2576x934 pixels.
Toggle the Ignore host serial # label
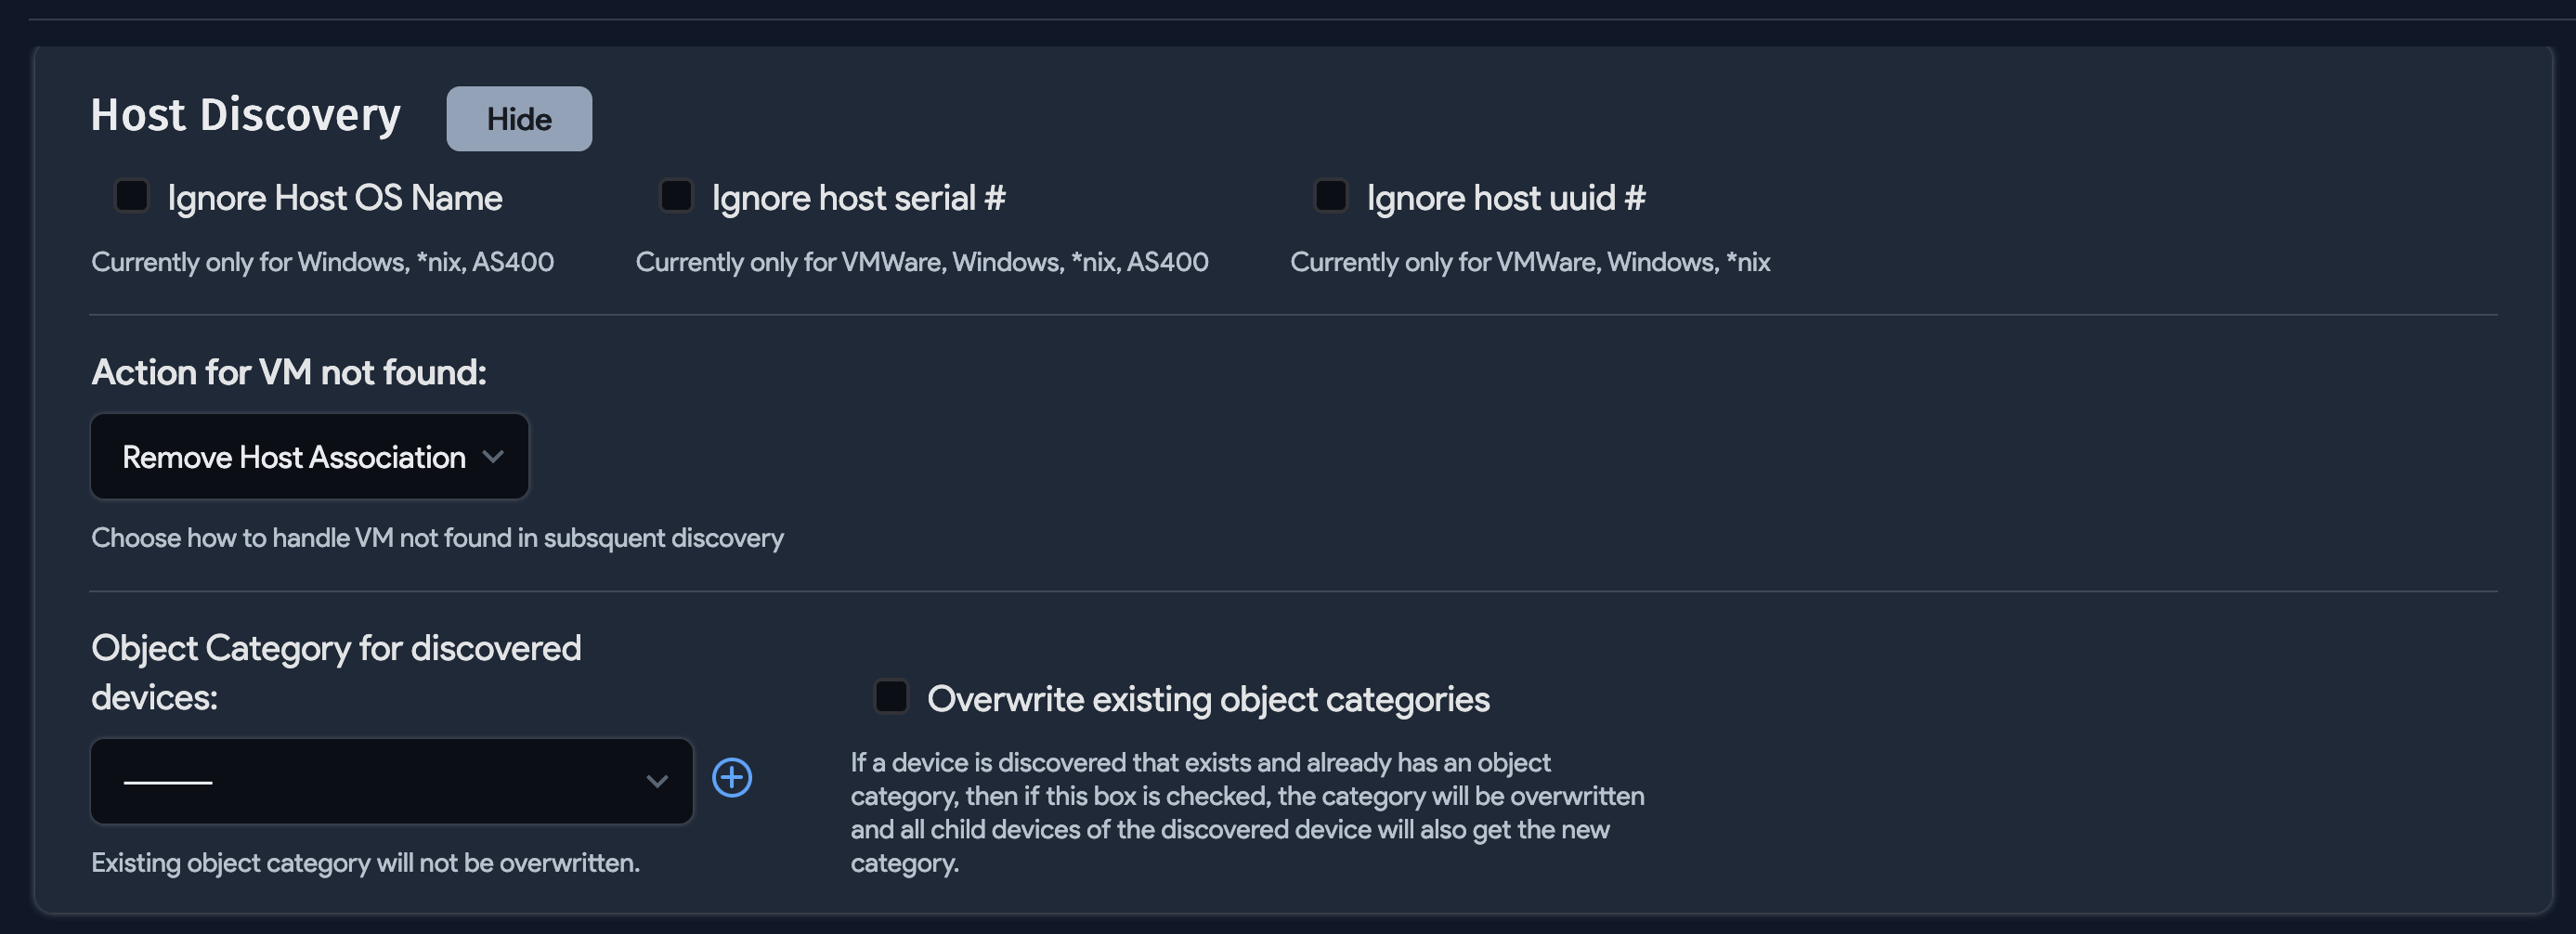coord(857,198)
